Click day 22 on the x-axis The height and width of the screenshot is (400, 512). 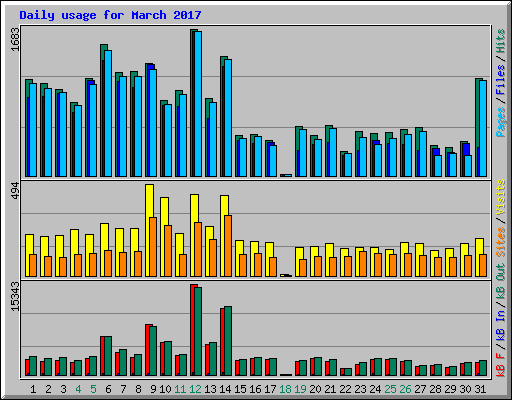(x=345, y=389)
